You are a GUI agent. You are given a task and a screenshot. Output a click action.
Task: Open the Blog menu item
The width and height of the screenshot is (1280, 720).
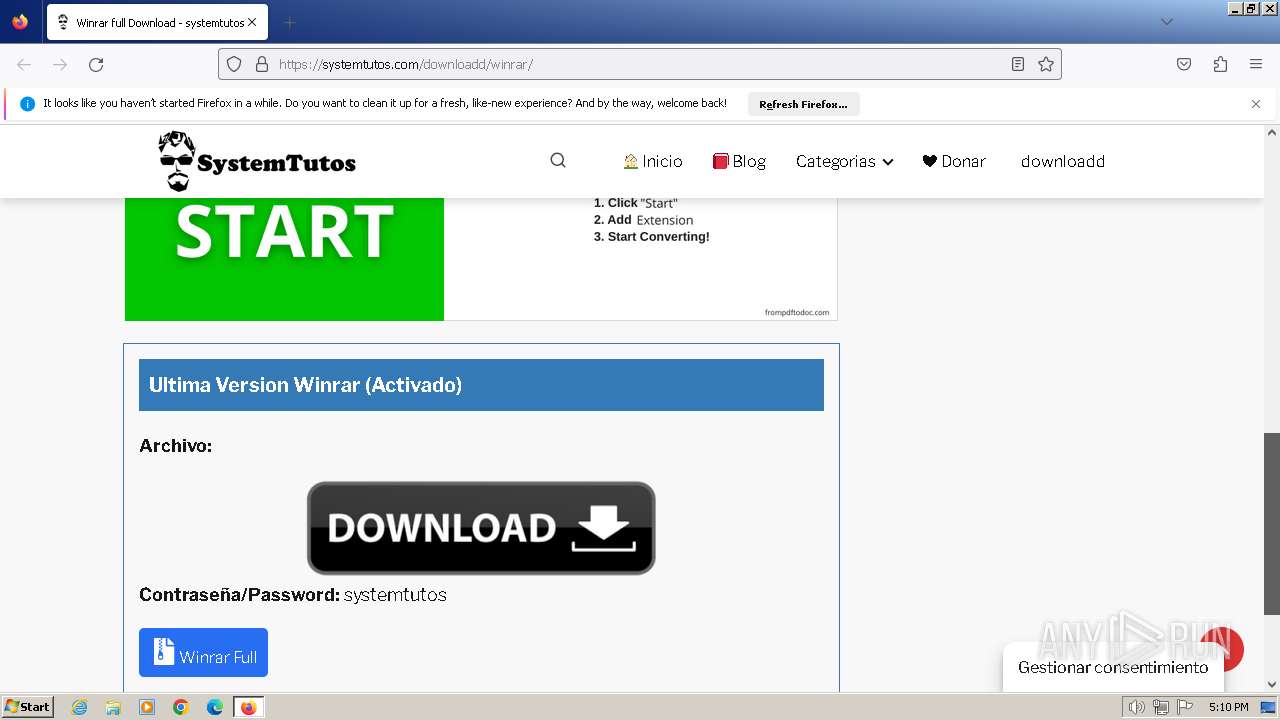(739, 161)
